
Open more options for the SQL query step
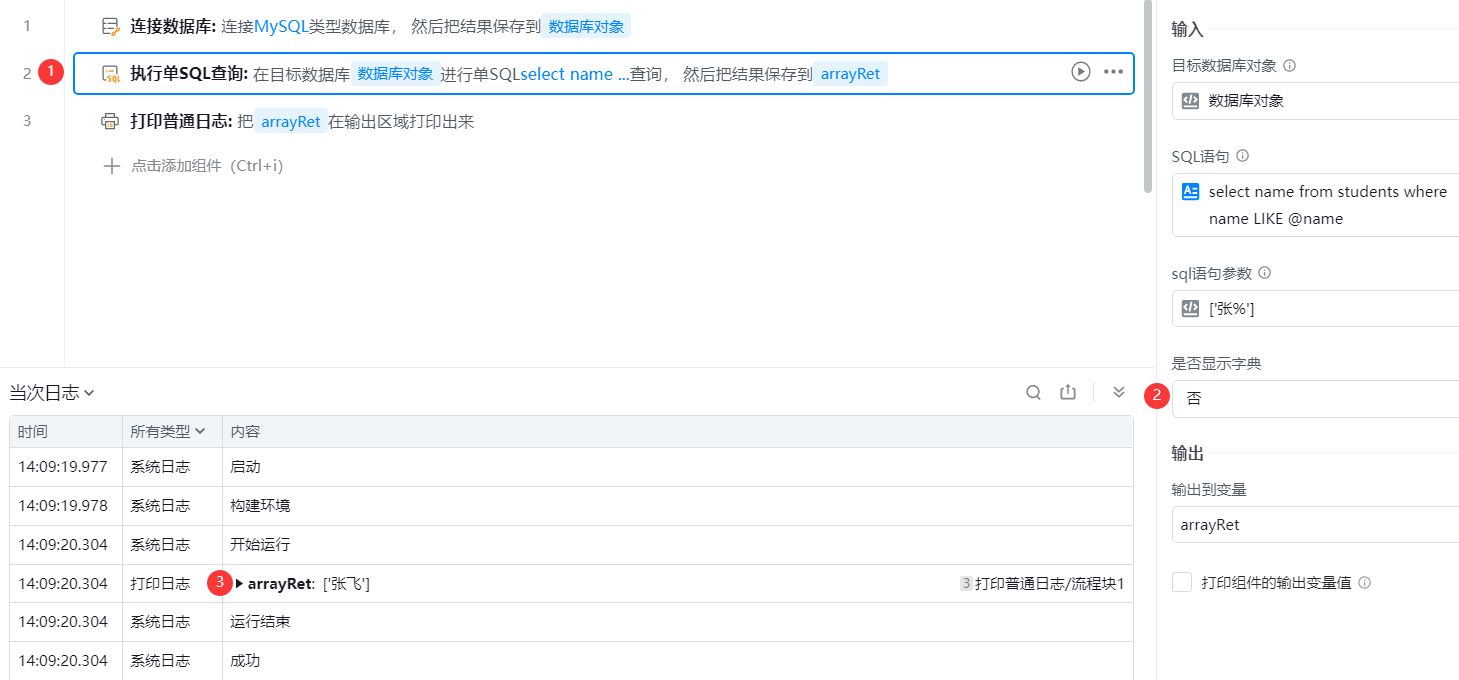coord(1113,72)
